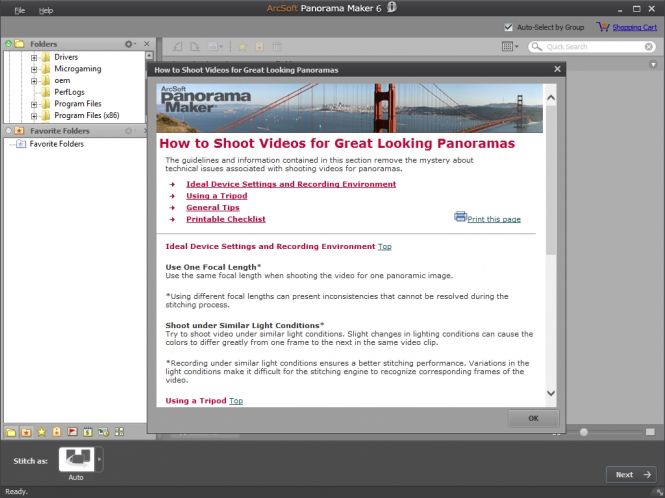The width and height of the screenshot is (665, 498).
Task: Click the help dialog scrollbar down arrow
Action: [x=551, y=393]
